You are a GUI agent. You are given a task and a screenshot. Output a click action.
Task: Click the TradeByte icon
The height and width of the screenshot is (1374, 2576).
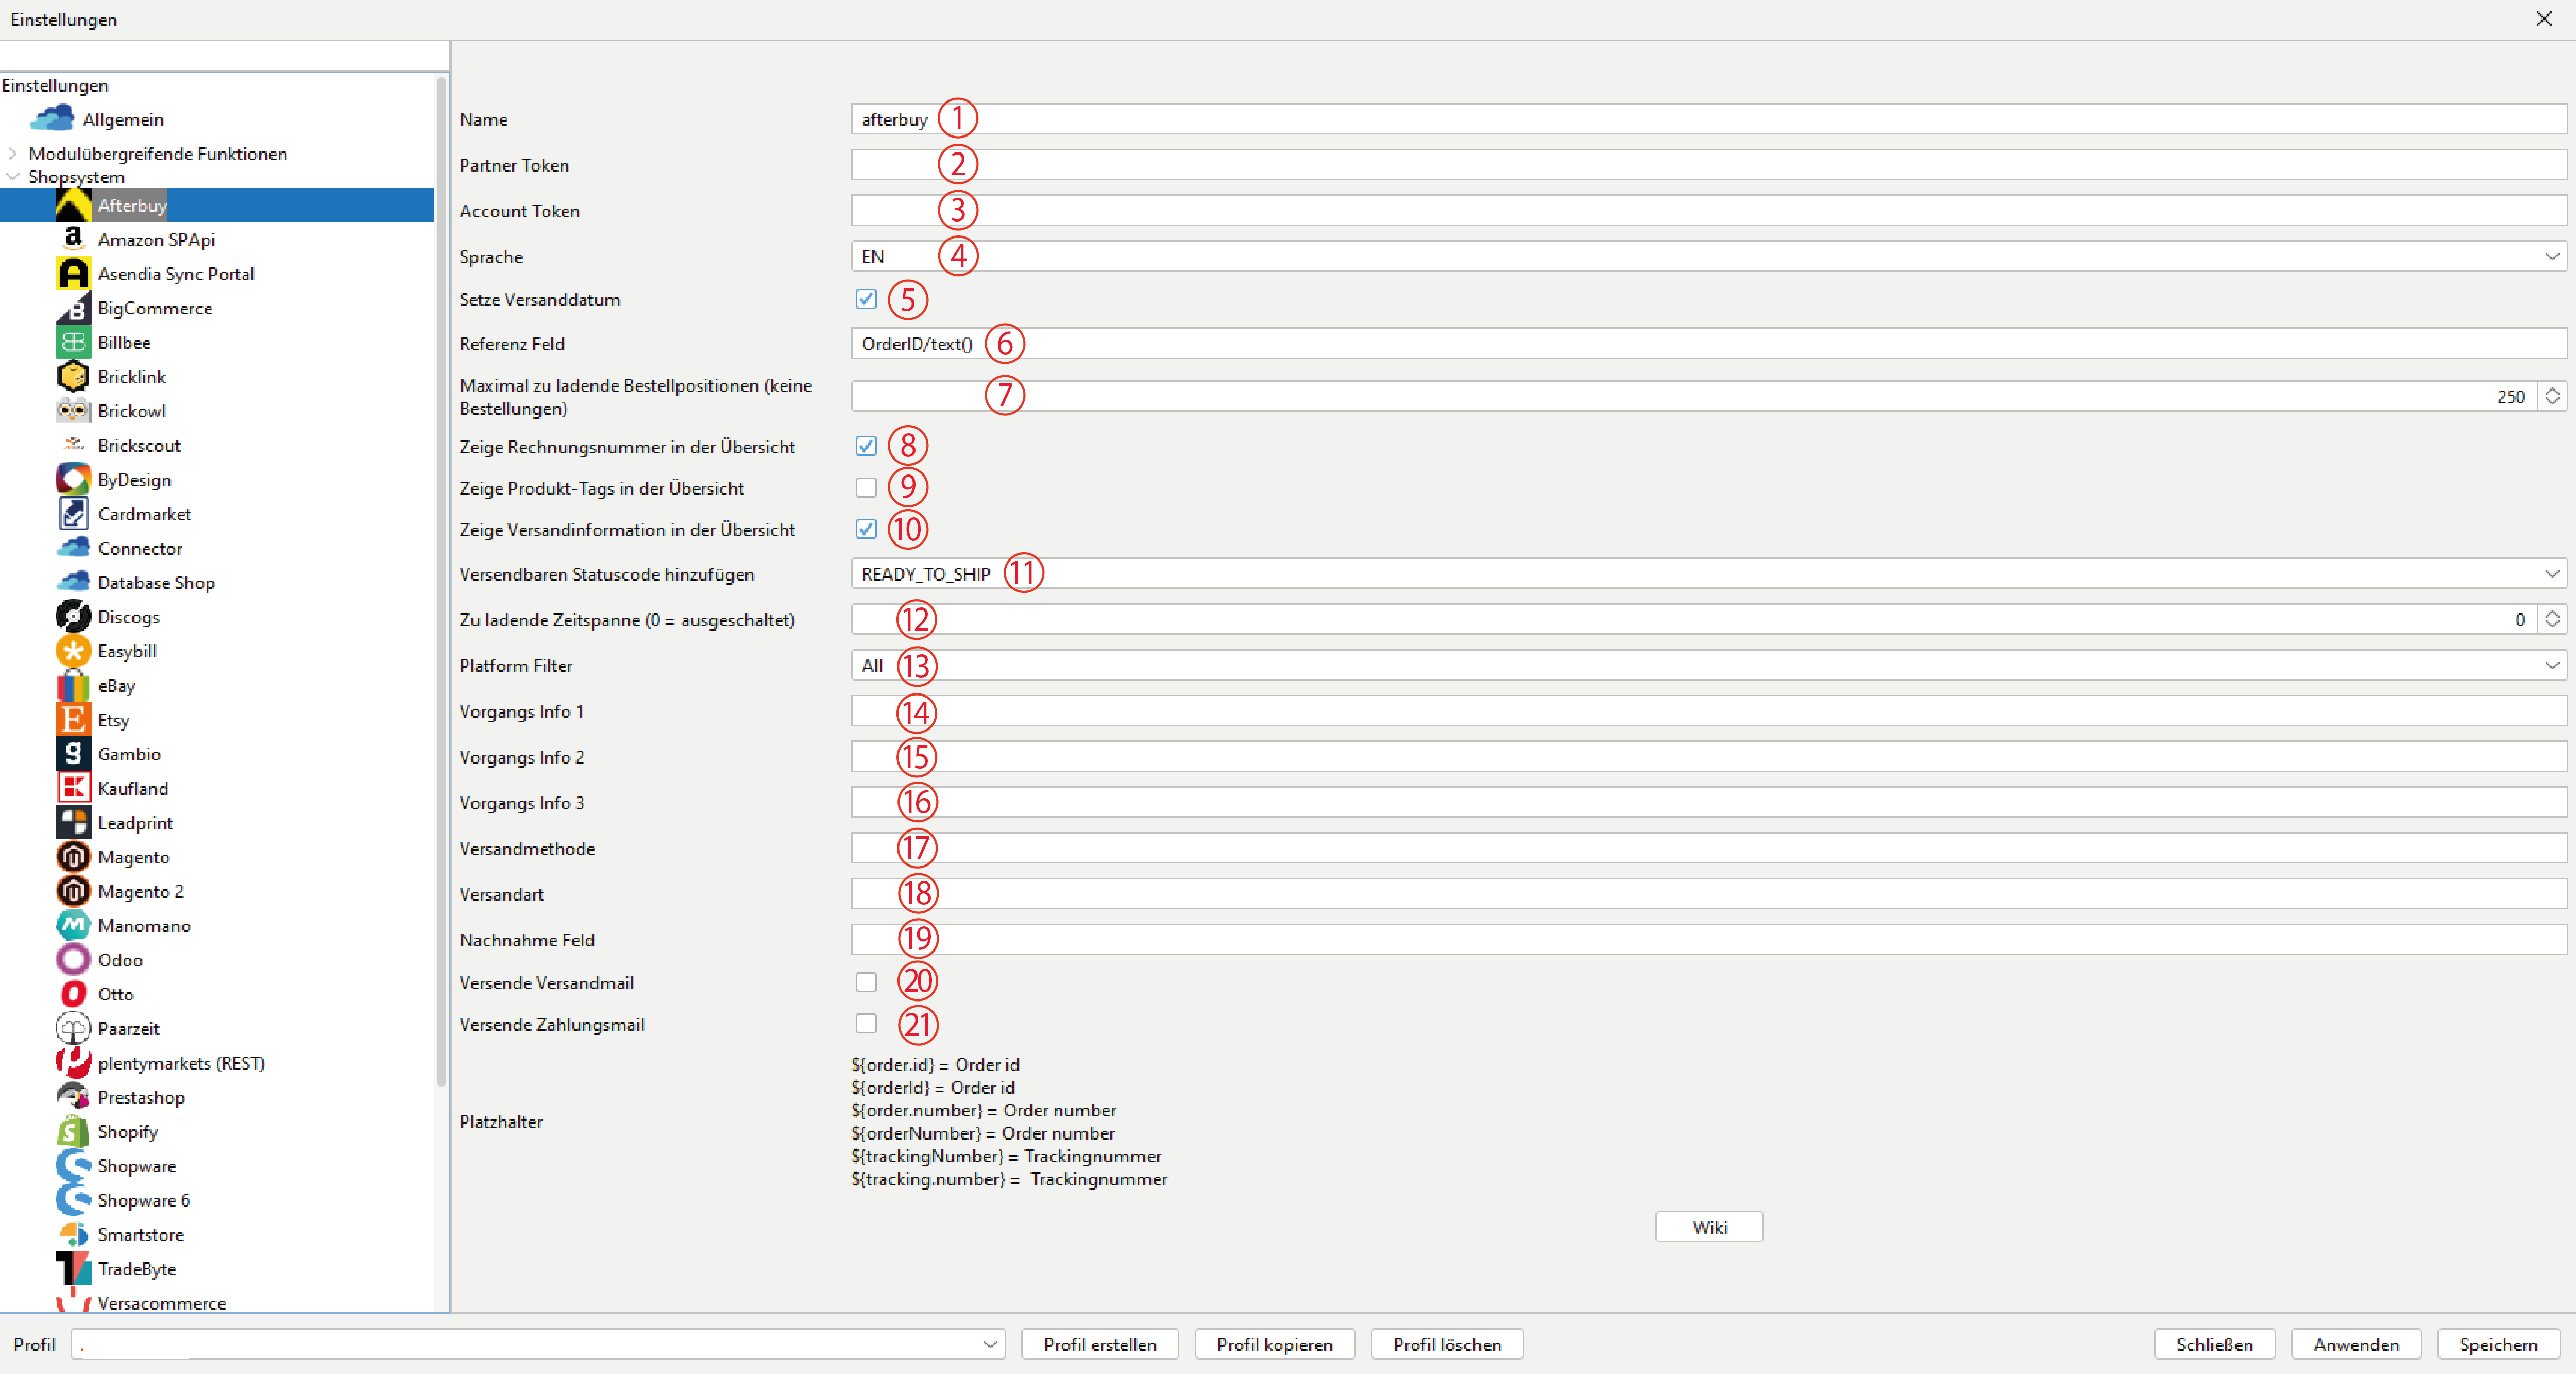pyautogui.click(x=73, y=1269)
